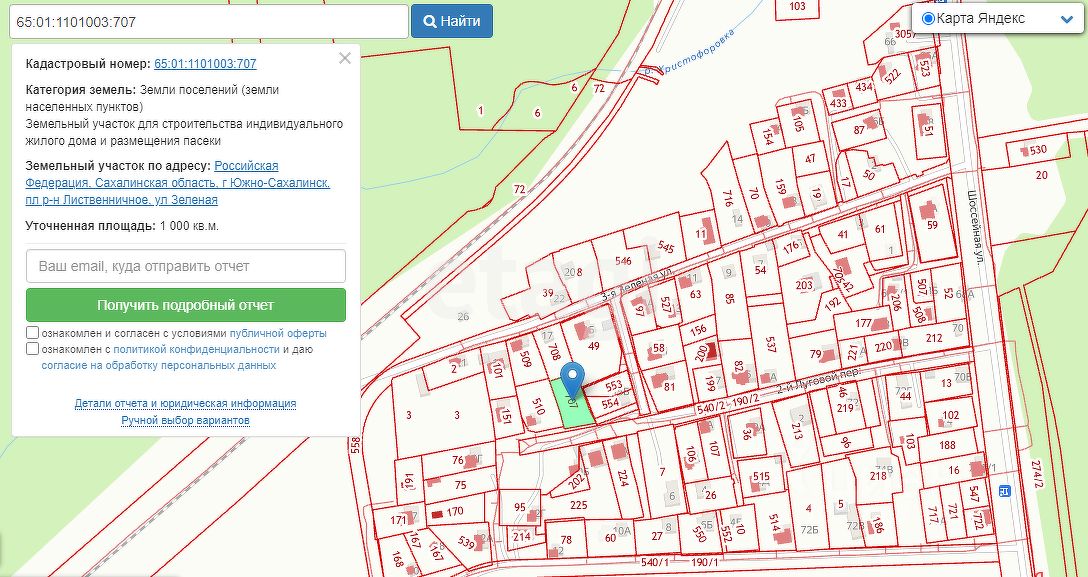The height and width of the screenshot is (577, 1088).
Task: Click the blue map pin marker
Action: click(572, 379)
